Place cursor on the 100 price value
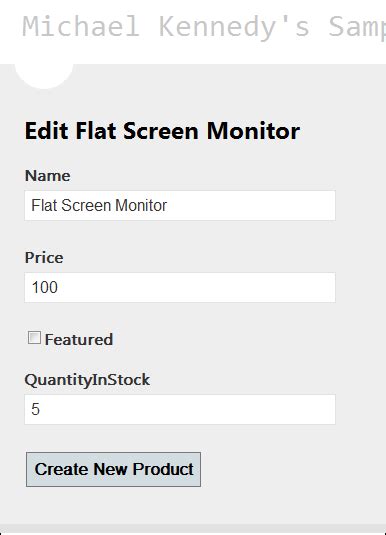The image size is (386, 535). click(x=45, y=287)
